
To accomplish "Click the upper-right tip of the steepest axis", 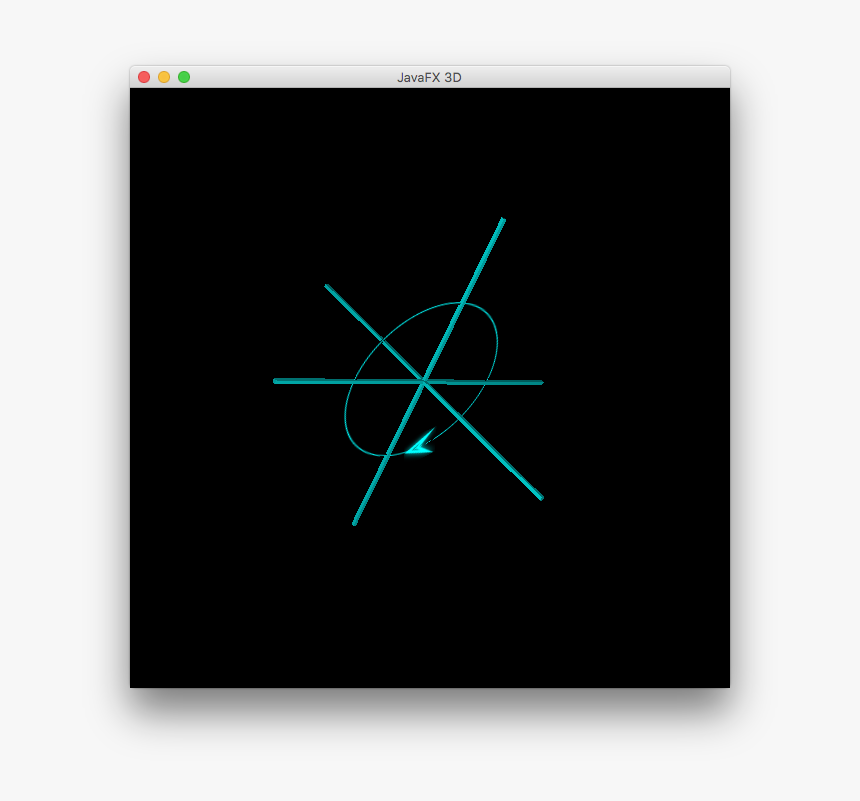I will pos(502,220).
